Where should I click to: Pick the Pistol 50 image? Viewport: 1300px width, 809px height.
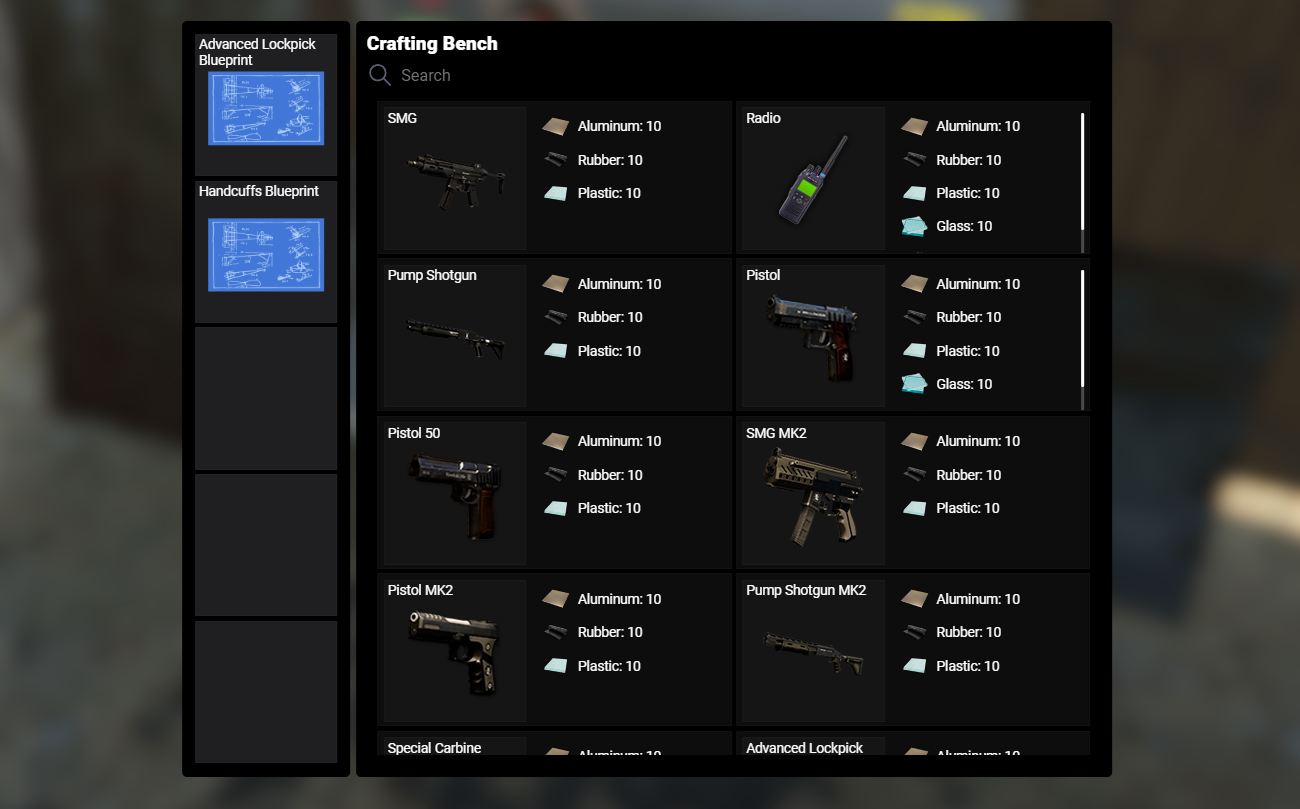coord(455,495)
